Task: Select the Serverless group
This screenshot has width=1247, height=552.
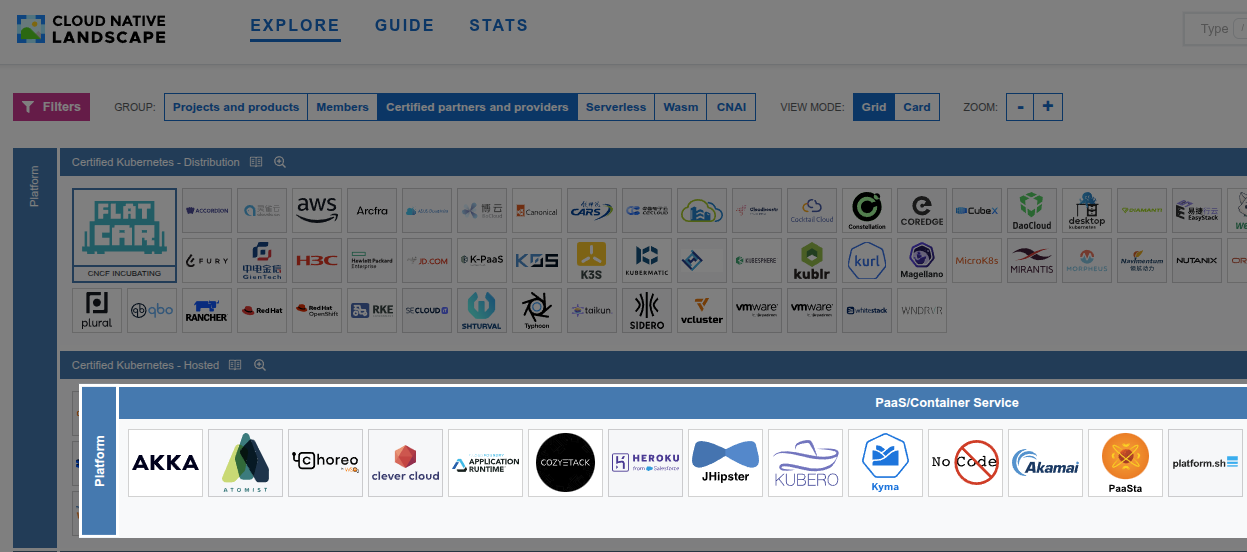Action: tap(616, 107)
